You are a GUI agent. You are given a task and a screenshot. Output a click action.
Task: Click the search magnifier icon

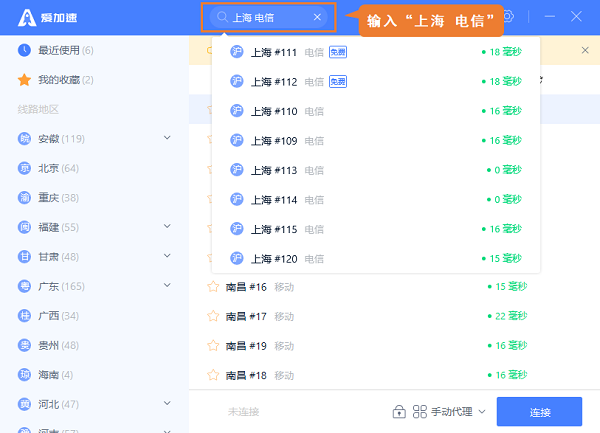[222, 17]
